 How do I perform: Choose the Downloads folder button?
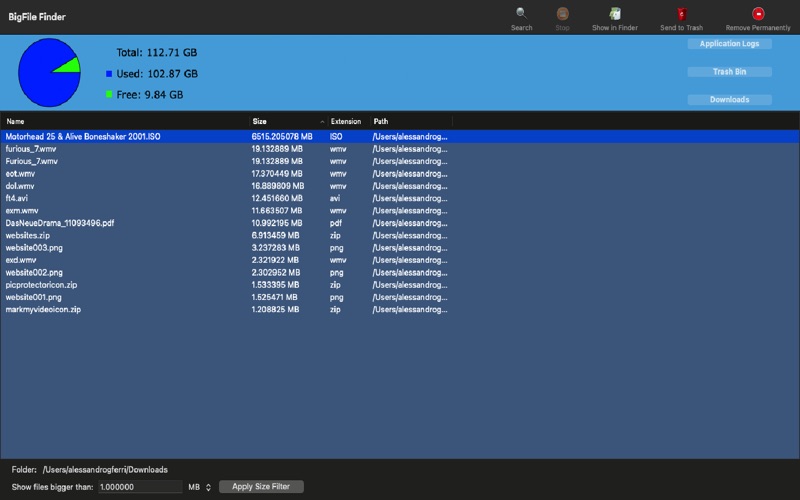729,99
